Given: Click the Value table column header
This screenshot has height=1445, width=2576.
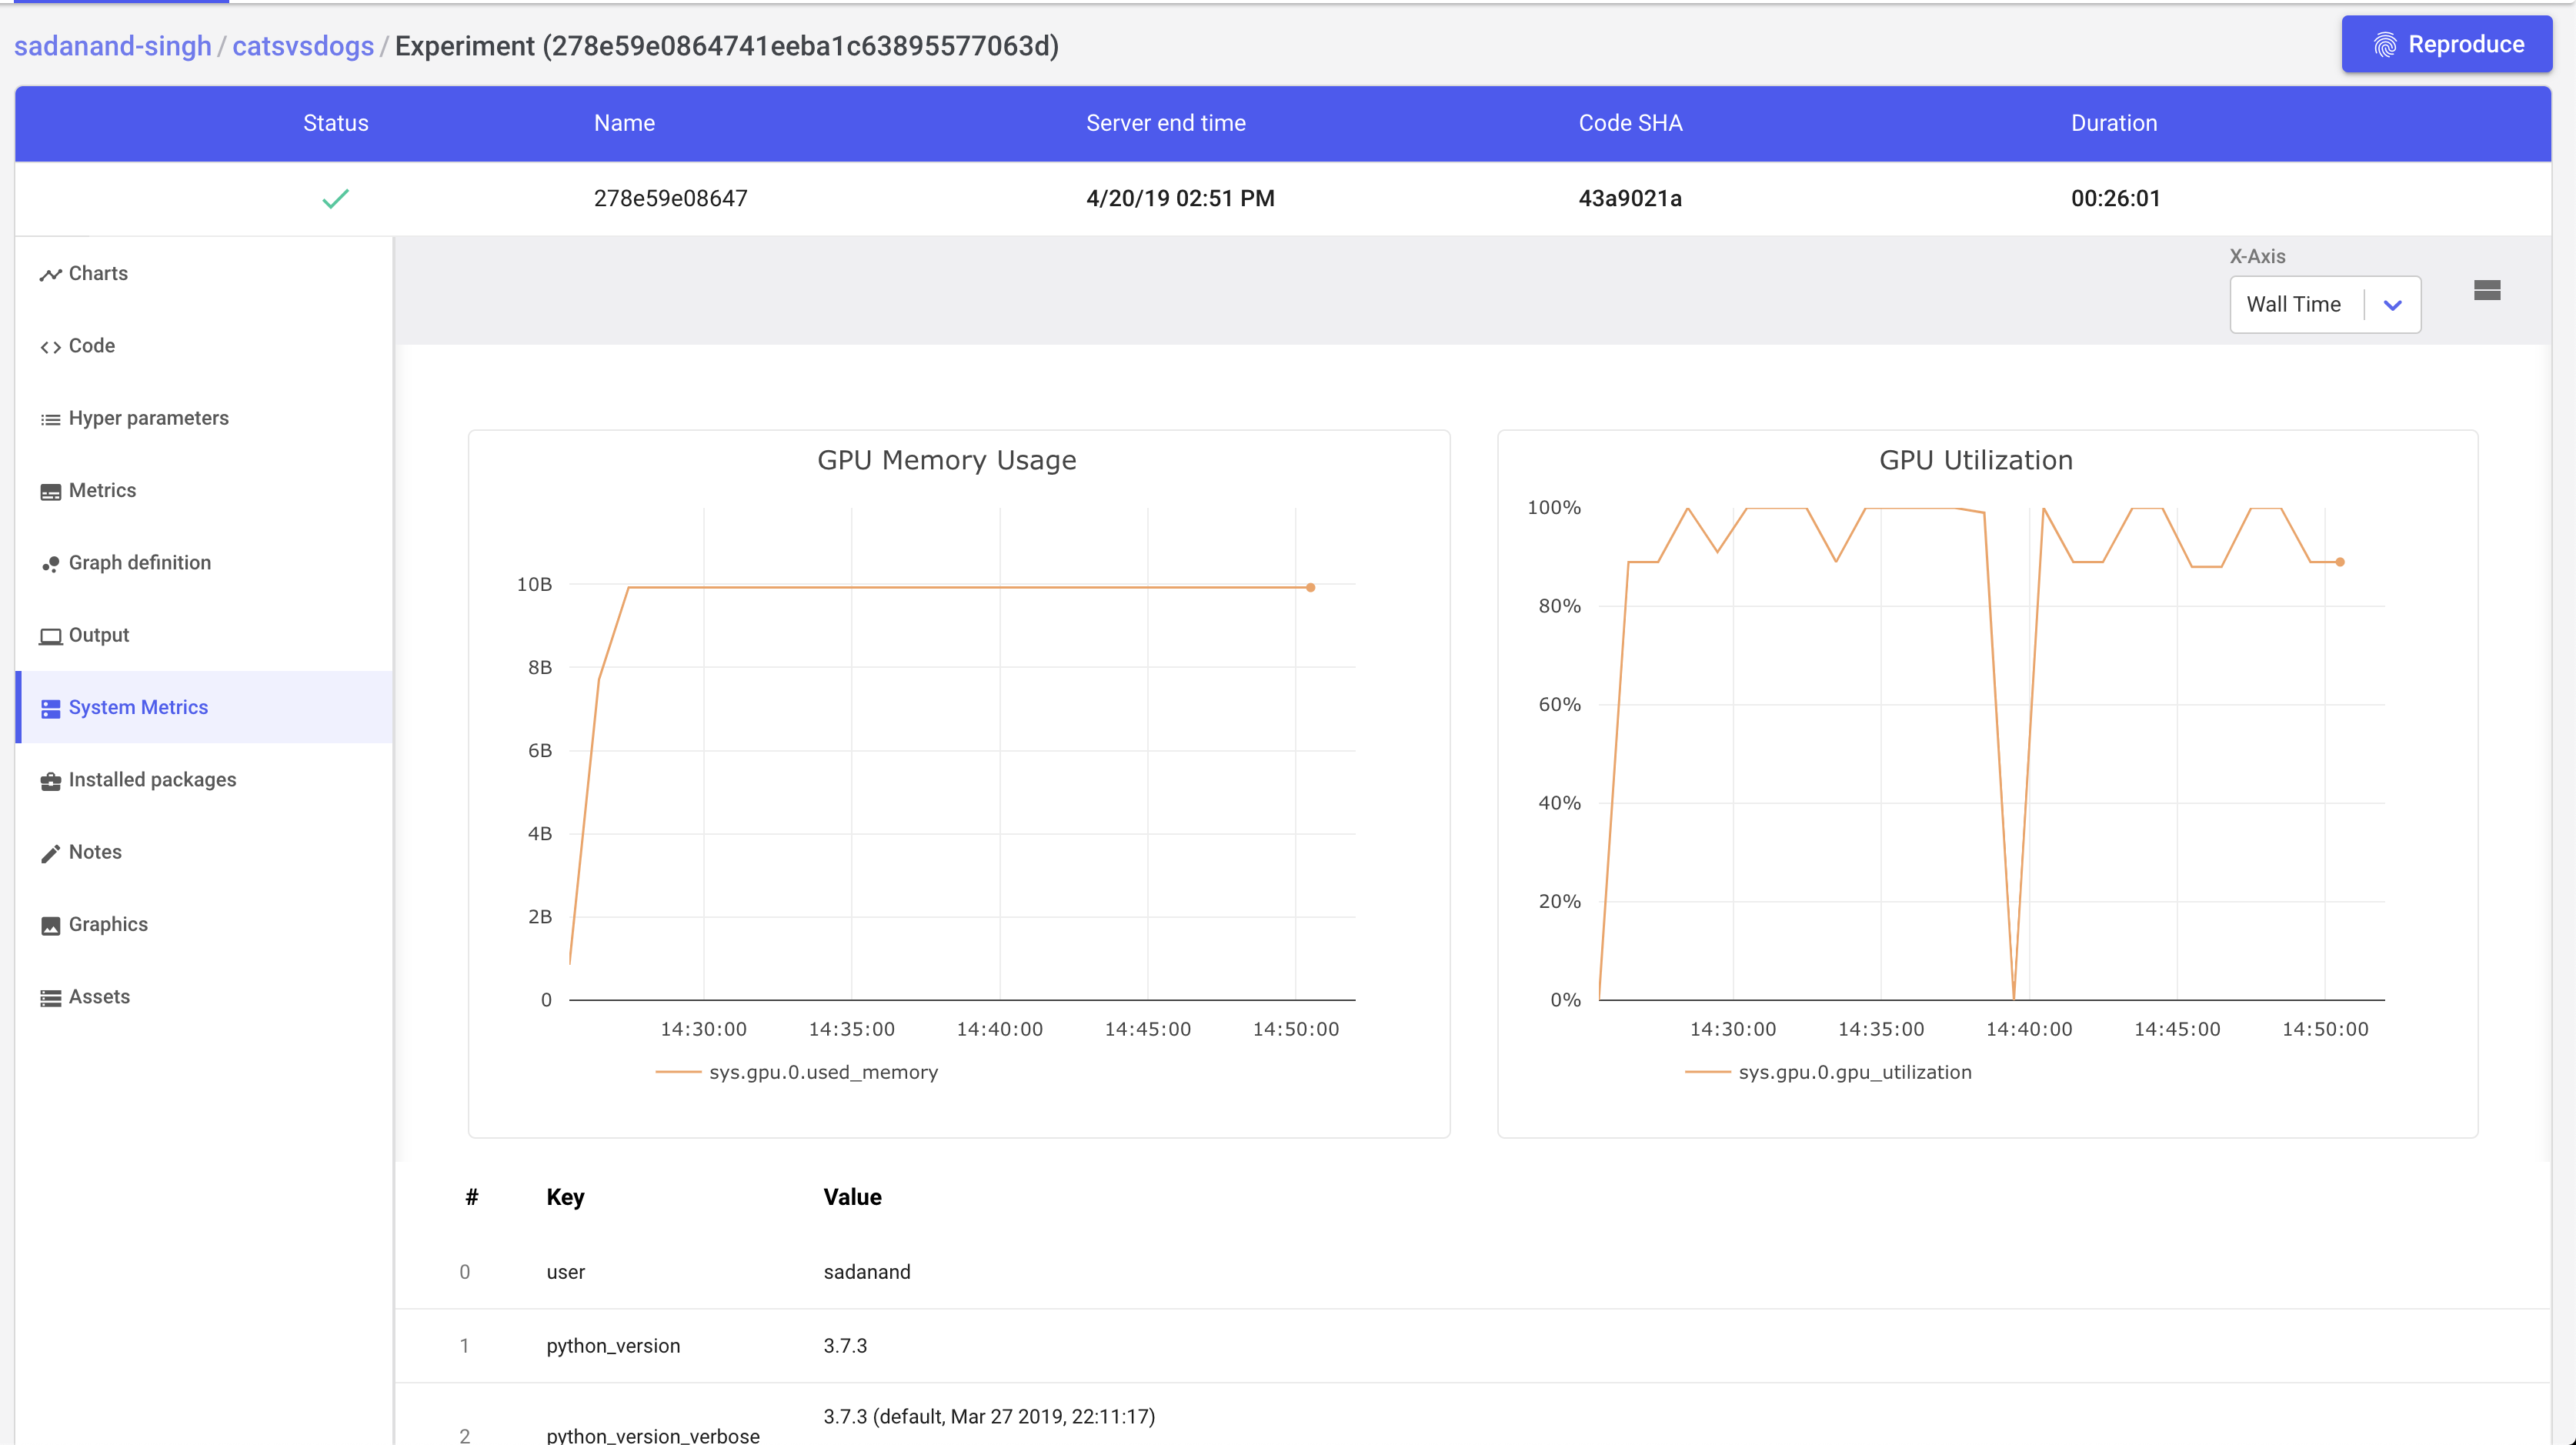Looking at the screenshot, I should click(x=852, y=1197).
